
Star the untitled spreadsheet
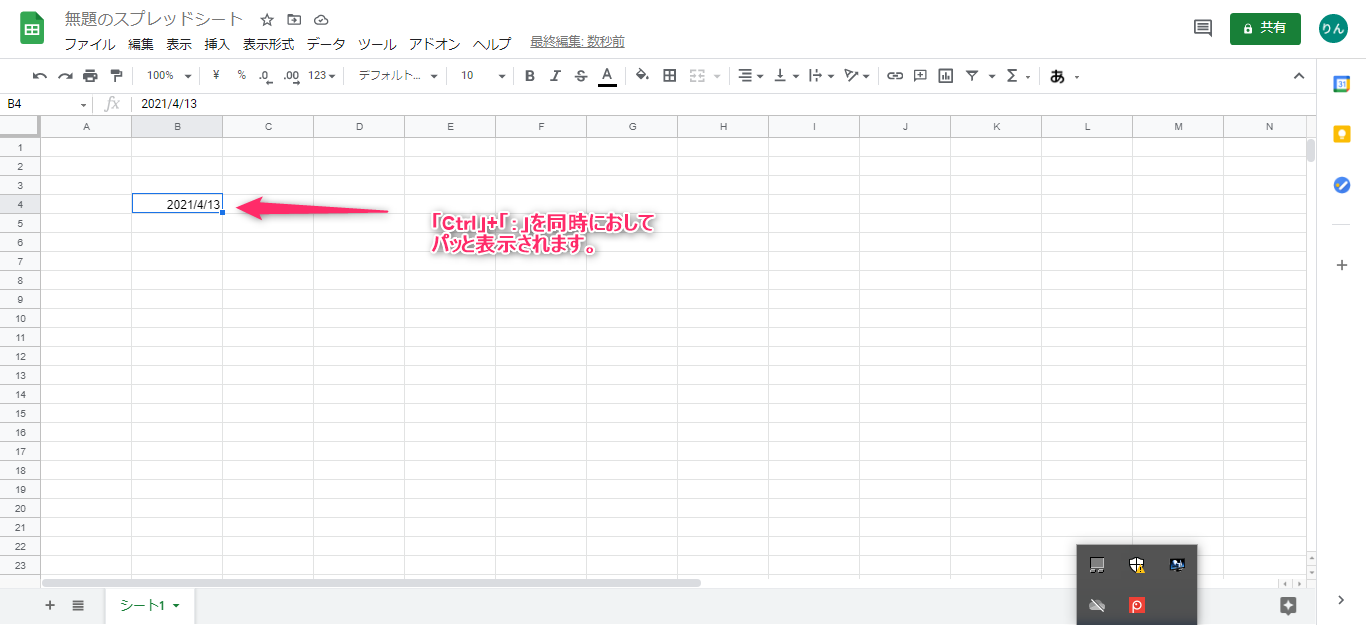[x=267, y=20]
